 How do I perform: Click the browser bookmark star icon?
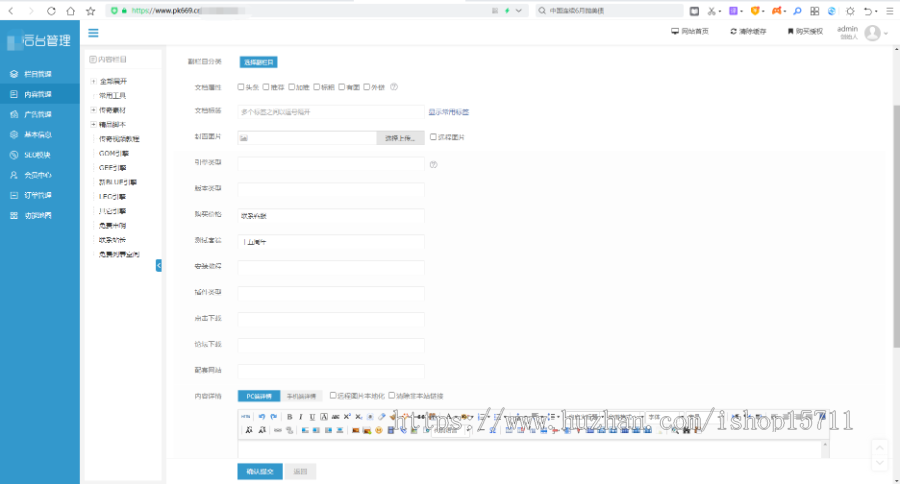click(90, 11)
